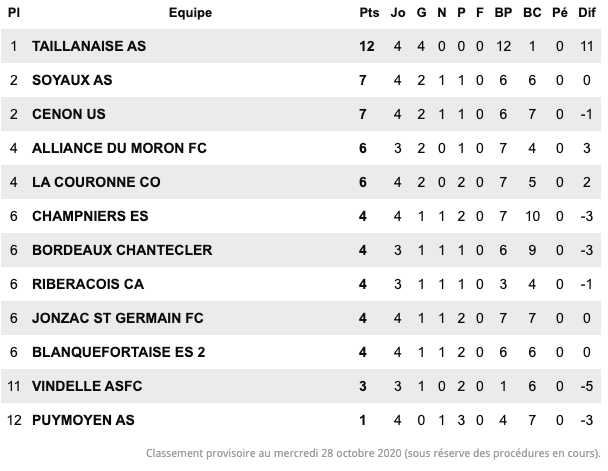
Task: Click the Pl column header
Action: (14, 12)
